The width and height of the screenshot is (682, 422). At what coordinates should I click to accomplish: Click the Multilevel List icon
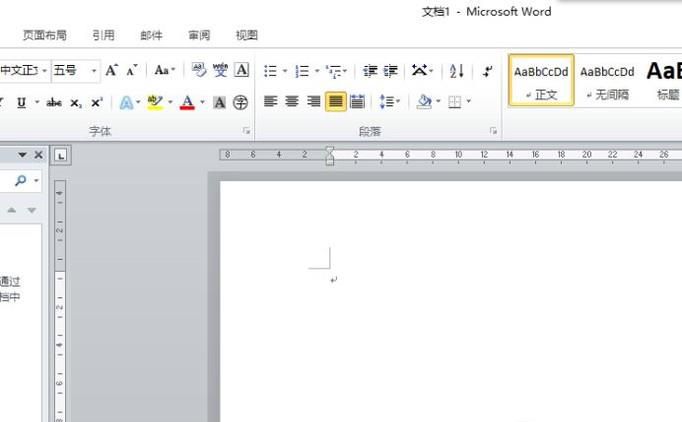[x=336, y=71]
